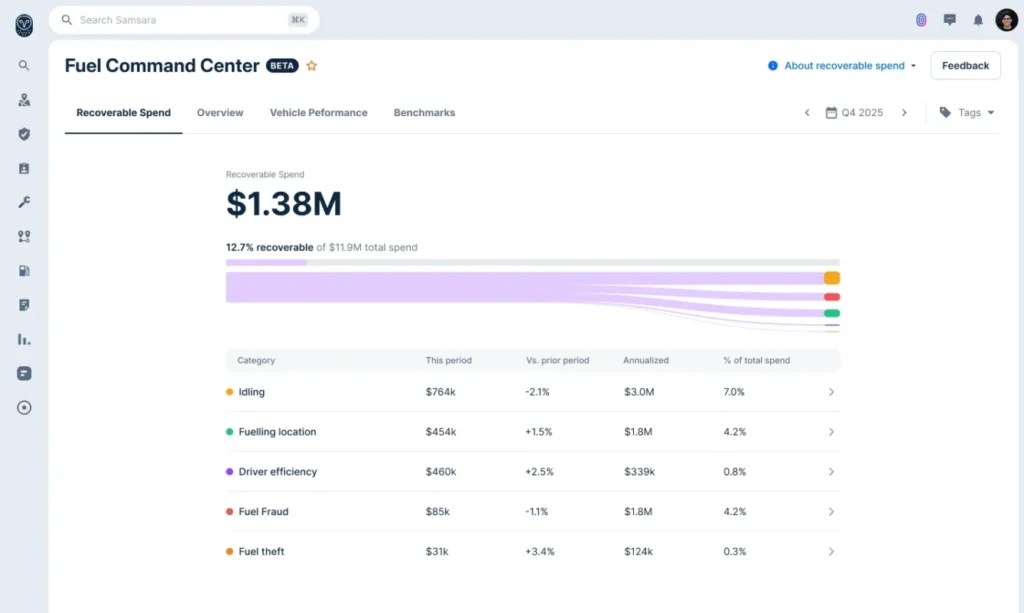Click the $764k value

point(440,392)
